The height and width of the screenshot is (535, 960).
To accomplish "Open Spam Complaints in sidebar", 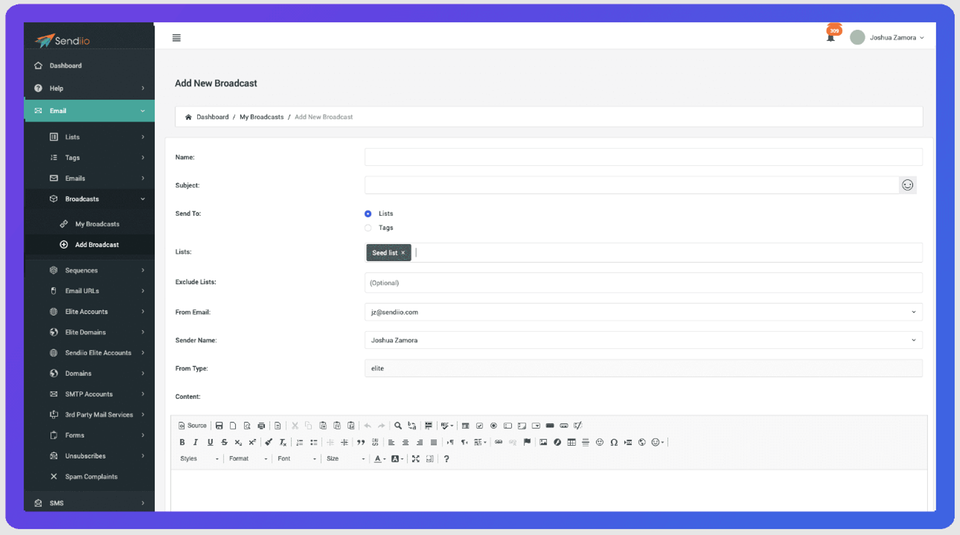I will pyautogui.click(x=89, y=477).
